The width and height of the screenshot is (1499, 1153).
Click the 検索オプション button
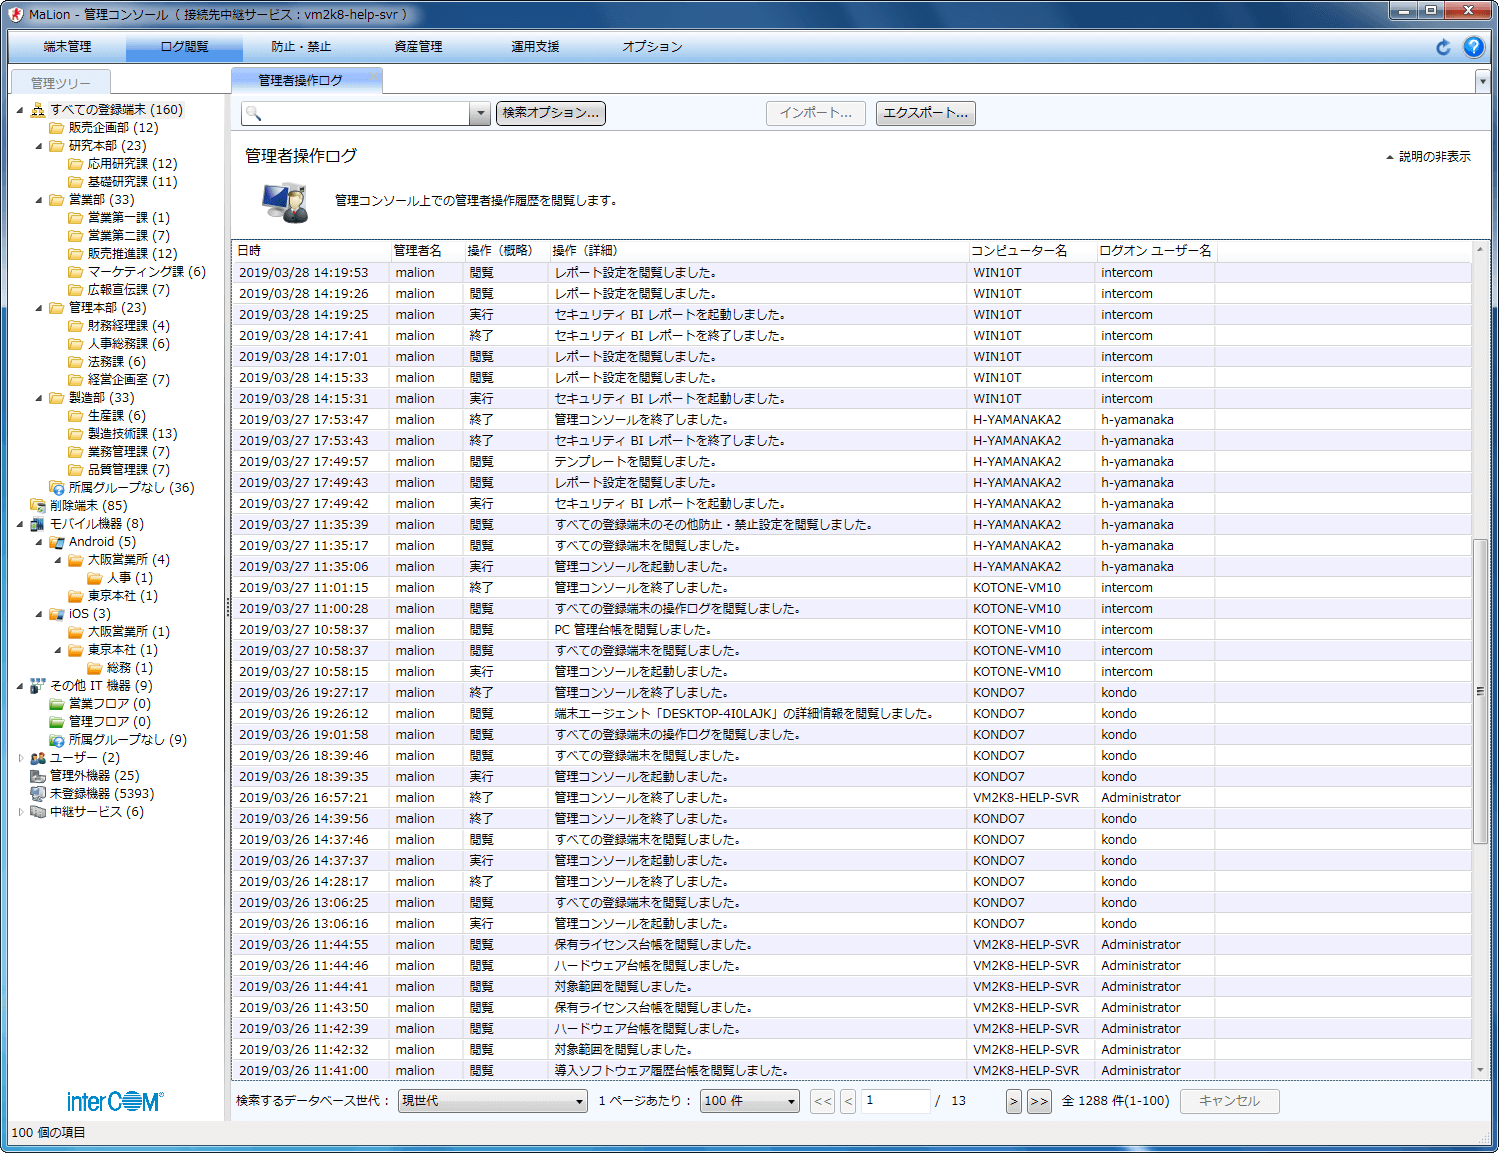click(550, 113)
